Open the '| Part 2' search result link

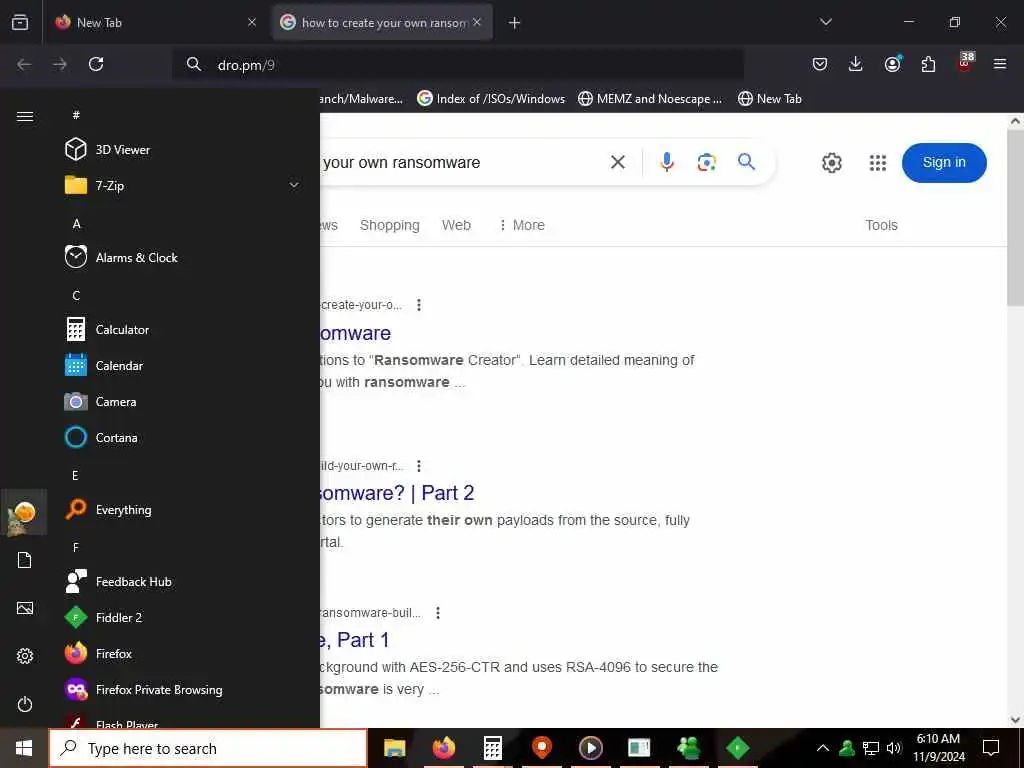point(397,493)
